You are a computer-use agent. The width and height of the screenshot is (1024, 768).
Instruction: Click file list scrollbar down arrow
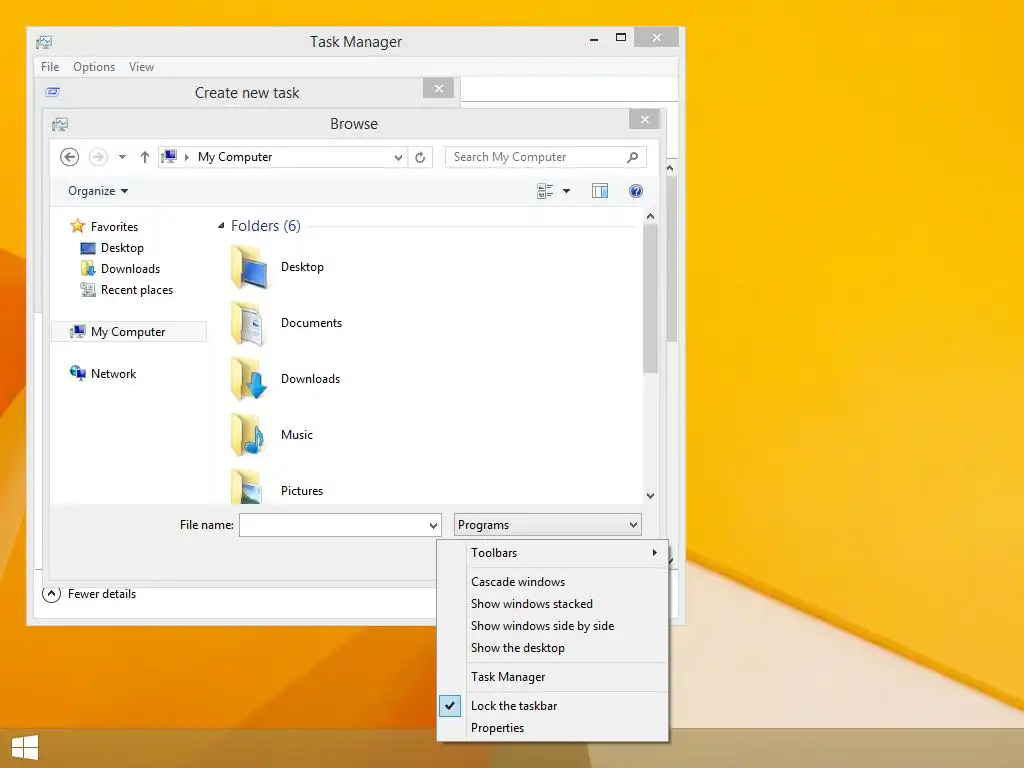pos(650,496)
